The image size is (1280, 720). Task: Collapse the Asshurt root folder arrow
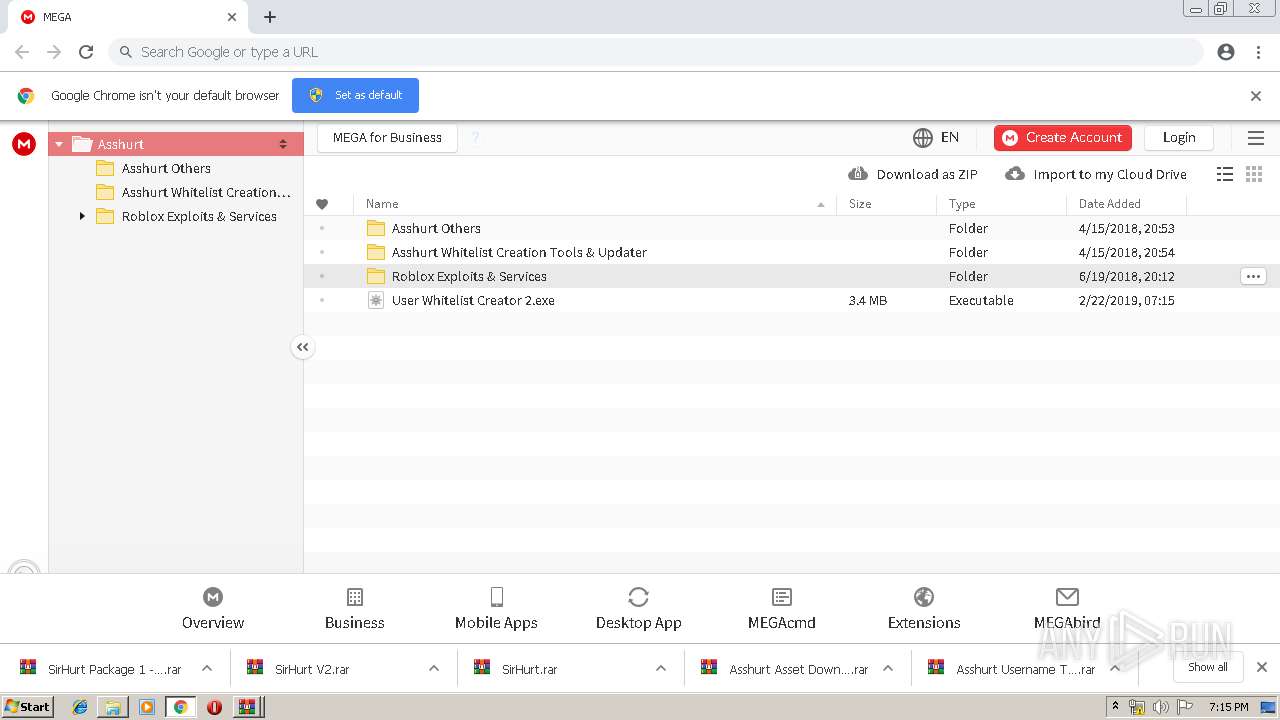pyautogui.click(x=59, y=144)
